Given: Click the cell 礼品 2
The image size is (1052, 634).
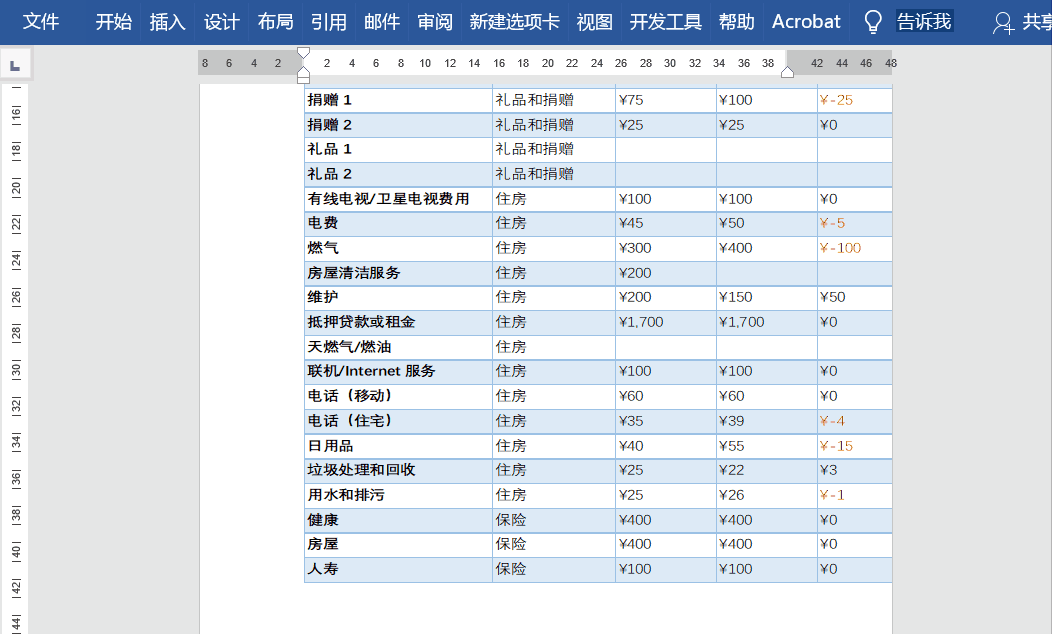Looking at the screenshot, I should click(399, 174).
